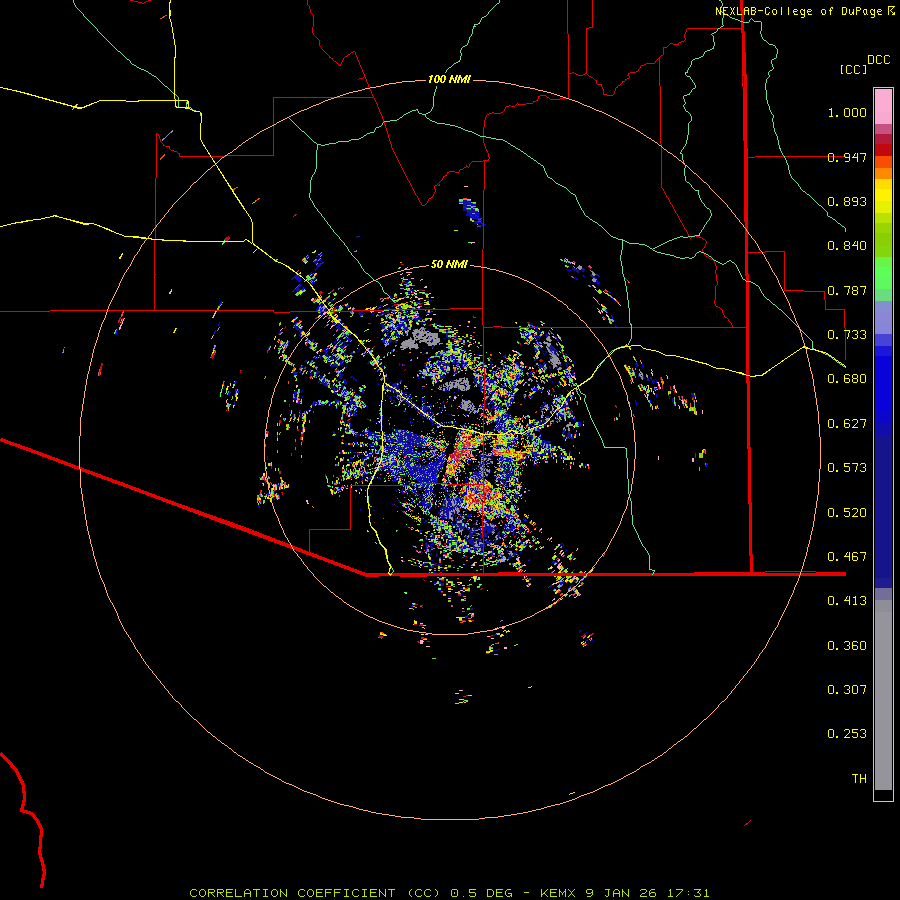900x900 pixels.
Task: Click the 0.947 color scale value
Action: pyautogui.click(x=847, y=157)
